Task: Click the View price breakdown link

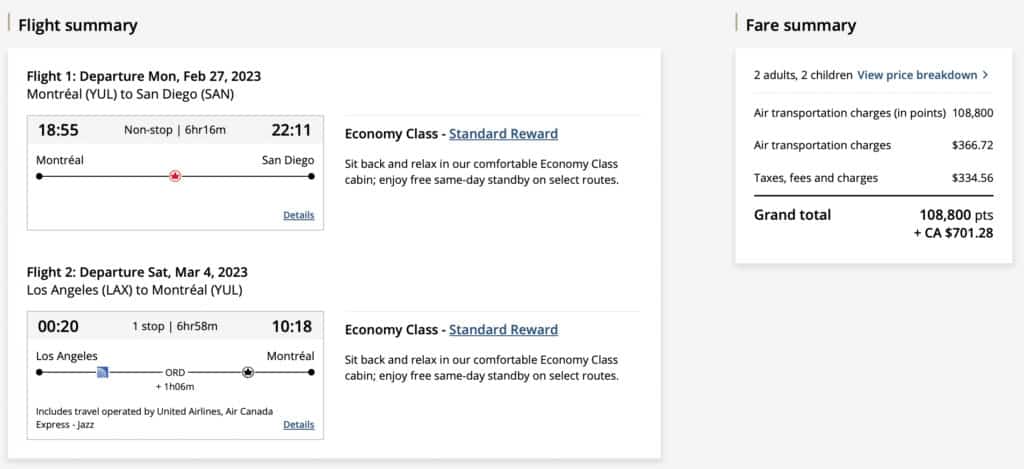Action: point(917,75)
